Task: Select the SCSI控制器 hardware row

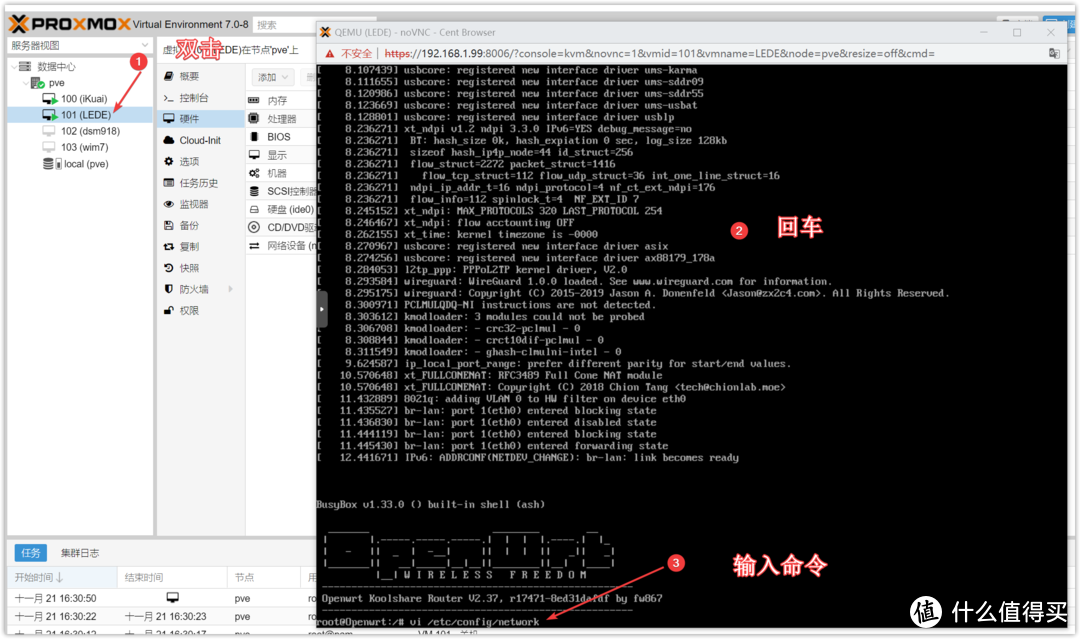Action: (281, 191)
